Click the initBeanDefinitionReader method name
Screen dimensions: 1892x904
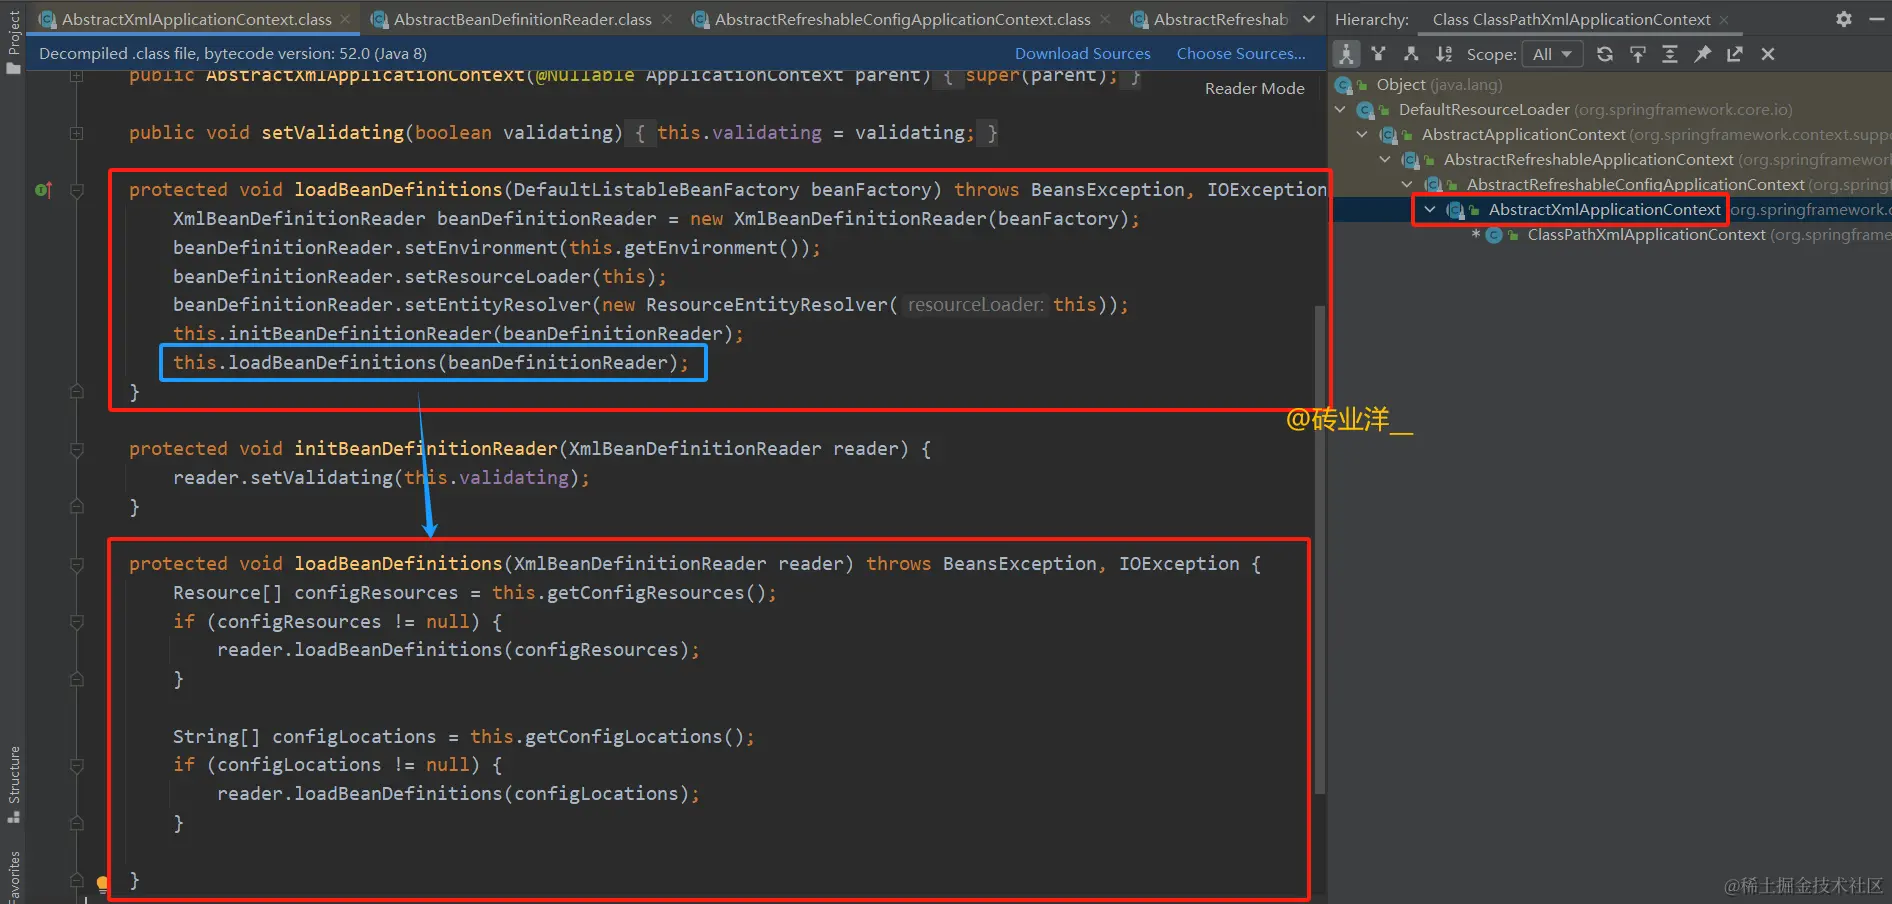click(426, 449)
